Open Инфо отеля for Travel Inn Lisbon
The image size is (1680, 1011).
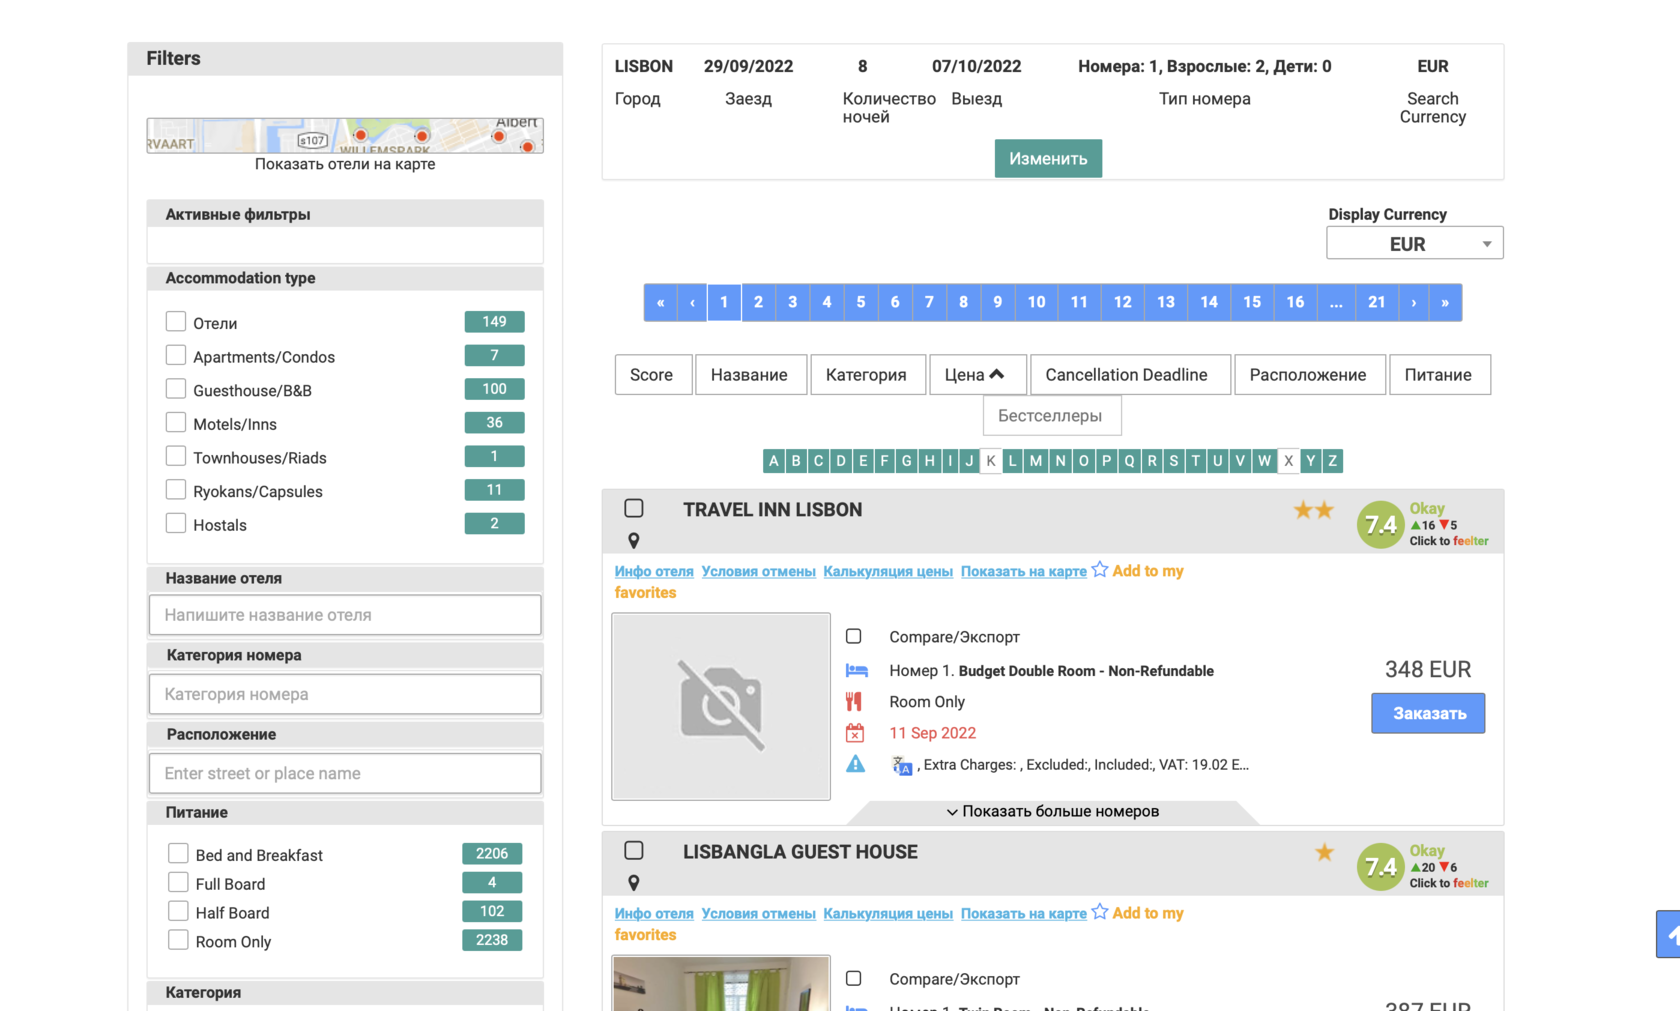pyautogui.click(x=654, y=571)
